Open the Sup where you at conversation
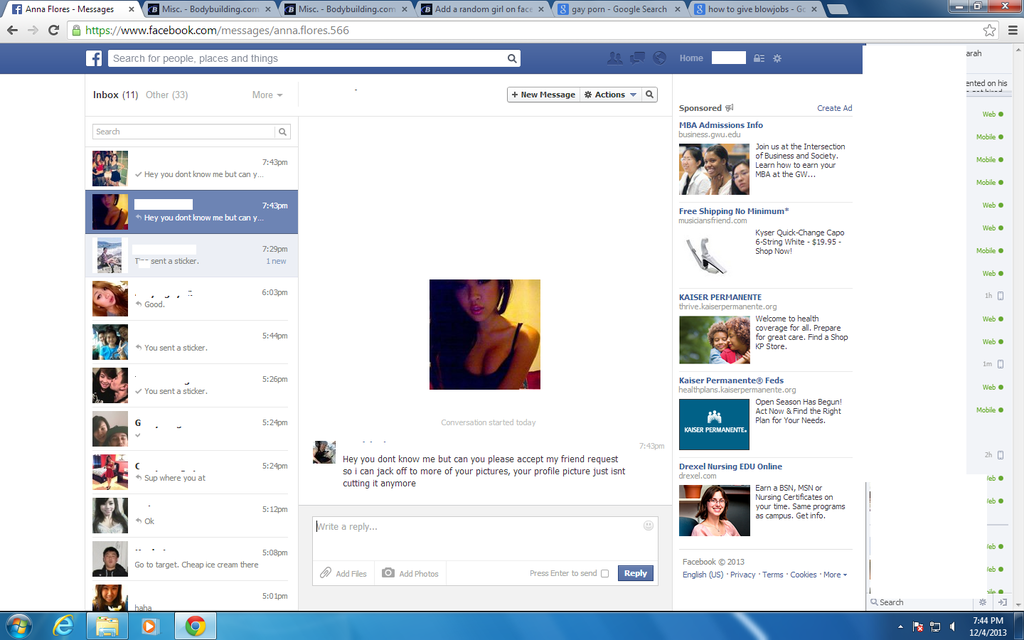The height and width of the screenshot is (640, 1024). (191, 472)
